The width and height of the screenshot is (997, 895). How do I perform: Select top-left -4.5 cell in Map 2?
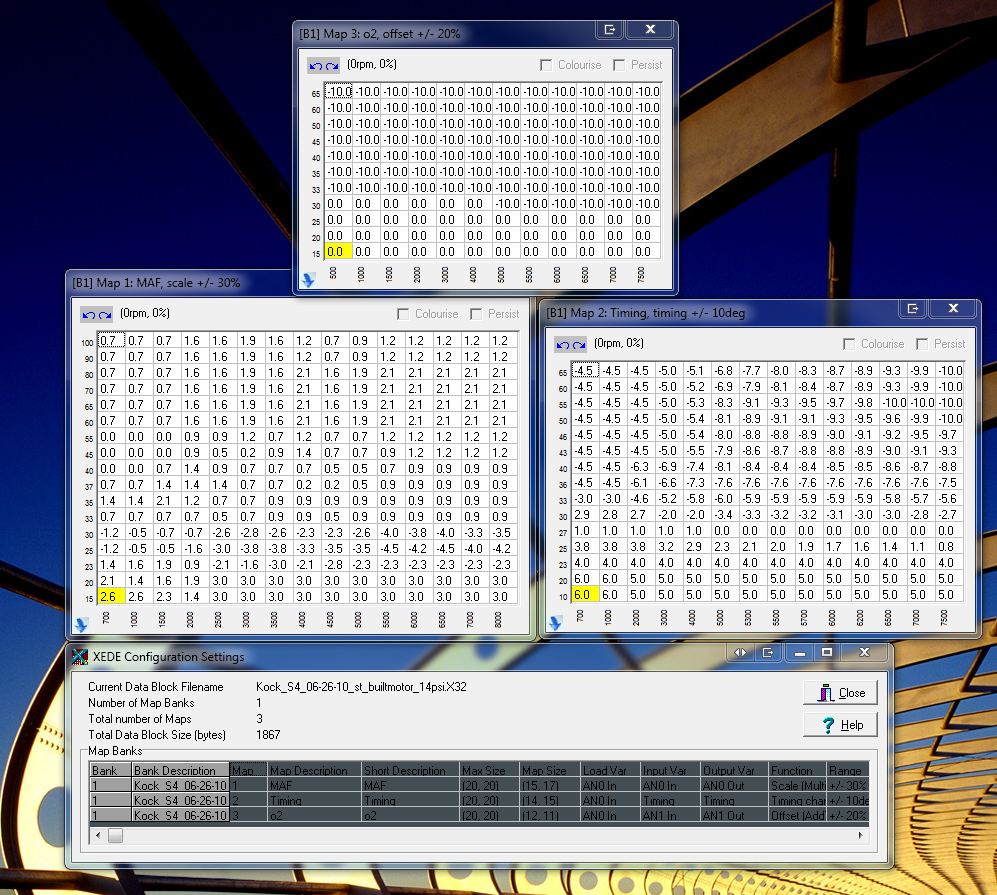586,371
